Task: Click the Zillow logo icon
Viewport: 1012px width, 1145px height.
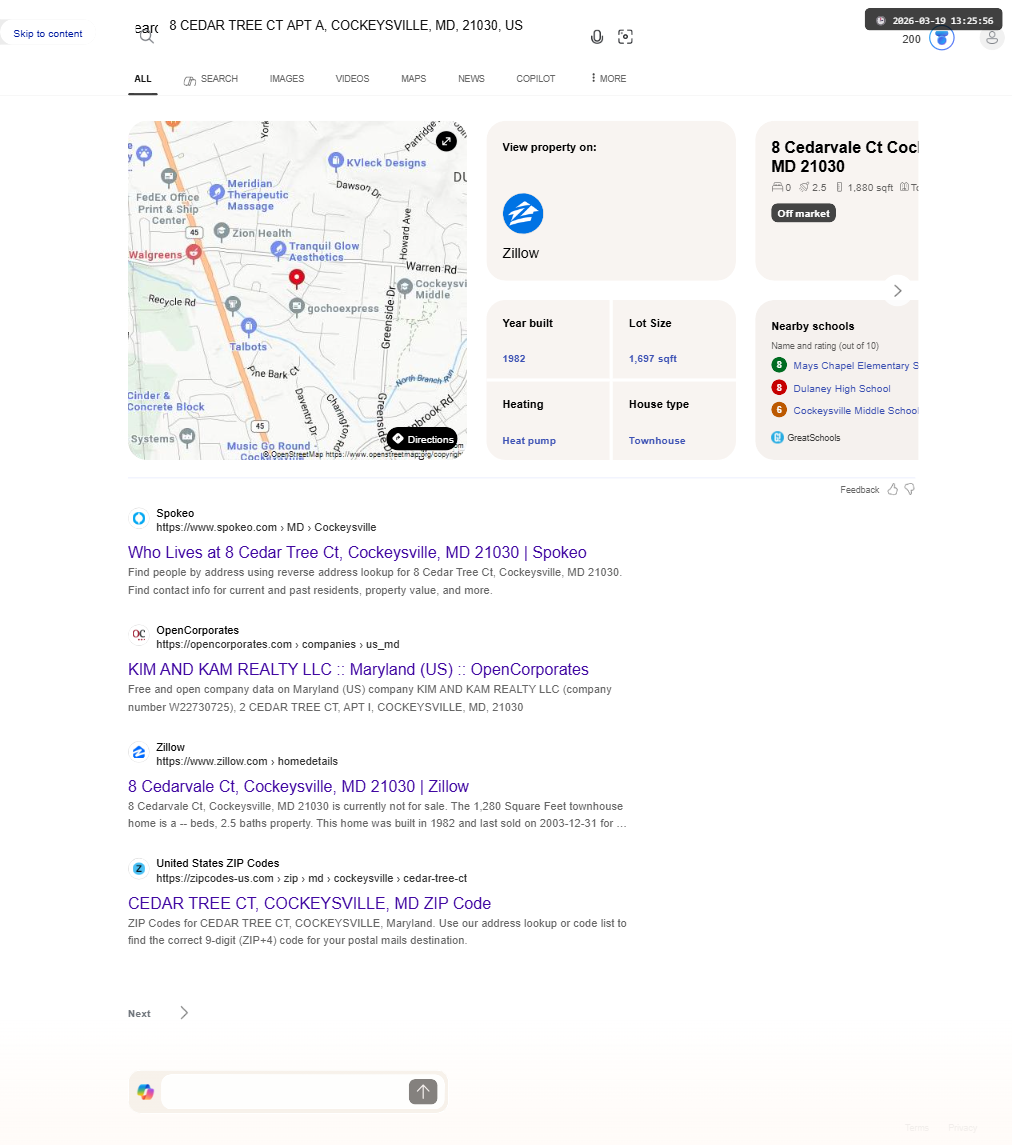Action: [523, 214]
